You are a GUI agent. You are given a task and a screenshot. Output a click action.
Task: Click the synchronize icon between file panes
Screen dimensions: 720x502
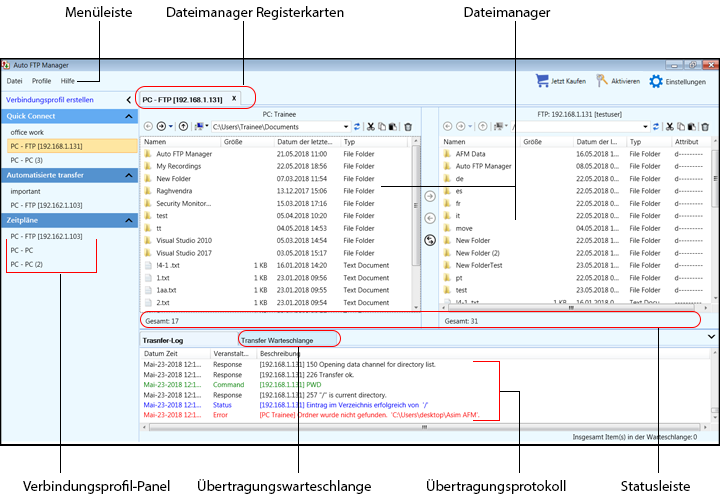[x=429, y=239]
